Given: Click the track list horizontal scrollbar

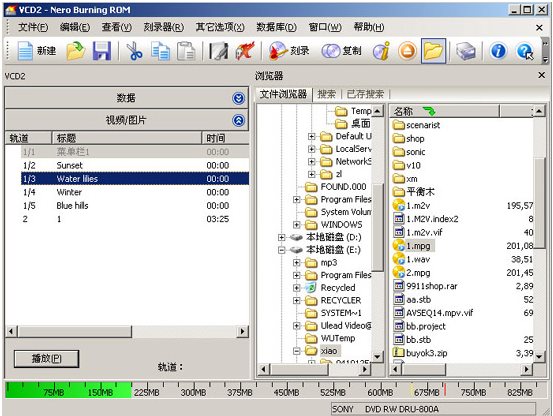Looking at the screenshot, I should 127,331.
